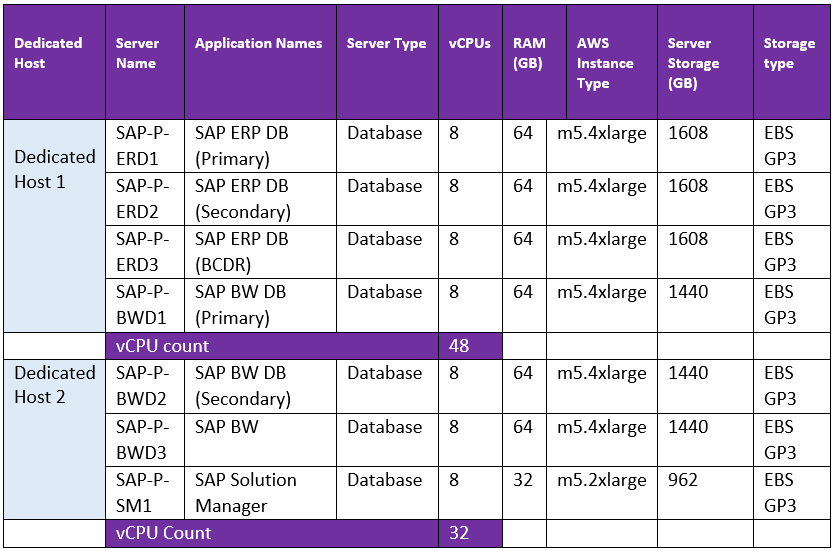Select the m5.2xlarge instance type cell
833x551 pixels.
(x=601, y=480)
